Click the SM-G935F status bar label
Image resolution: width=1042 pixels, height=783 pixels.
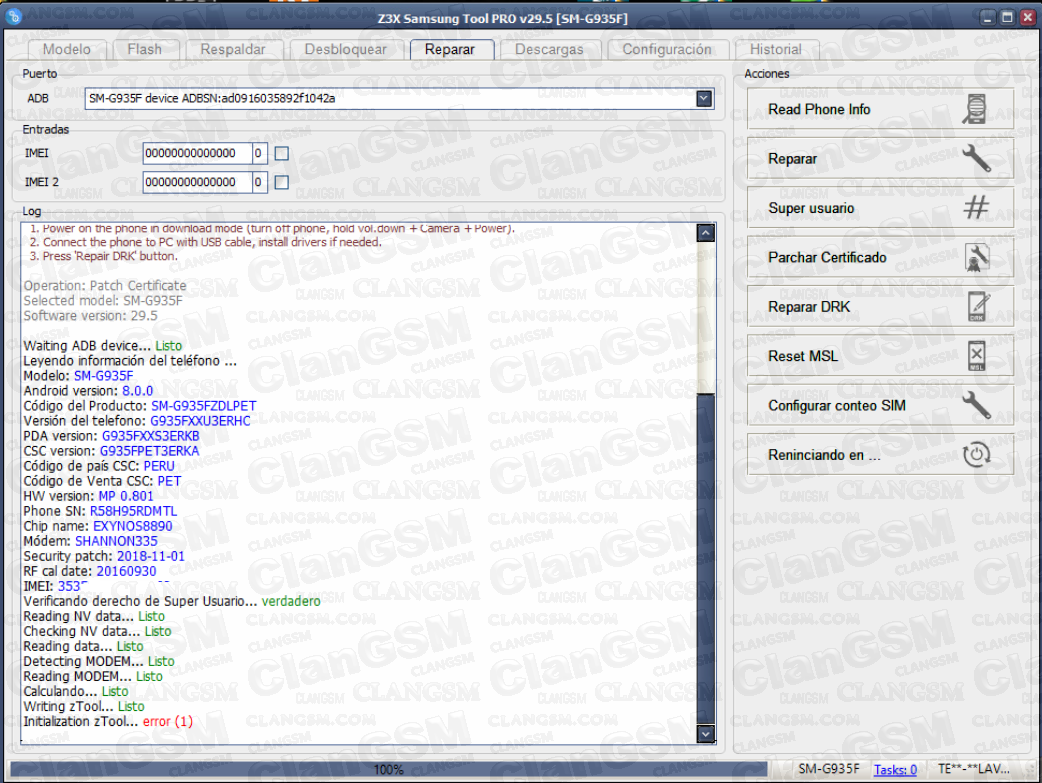point(828,769)
